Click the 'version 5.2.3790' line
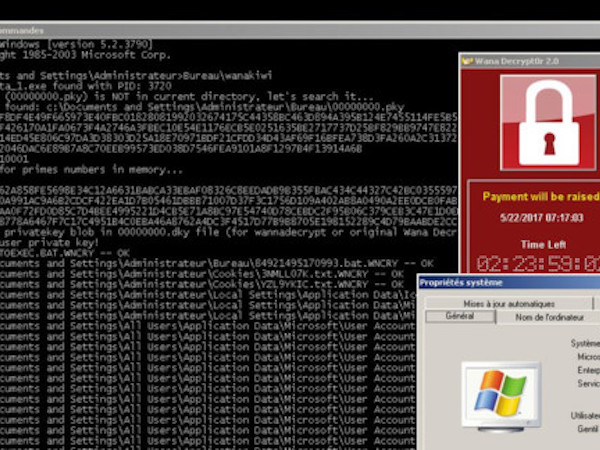The image size is (600, 450). [x=77, y=44]
